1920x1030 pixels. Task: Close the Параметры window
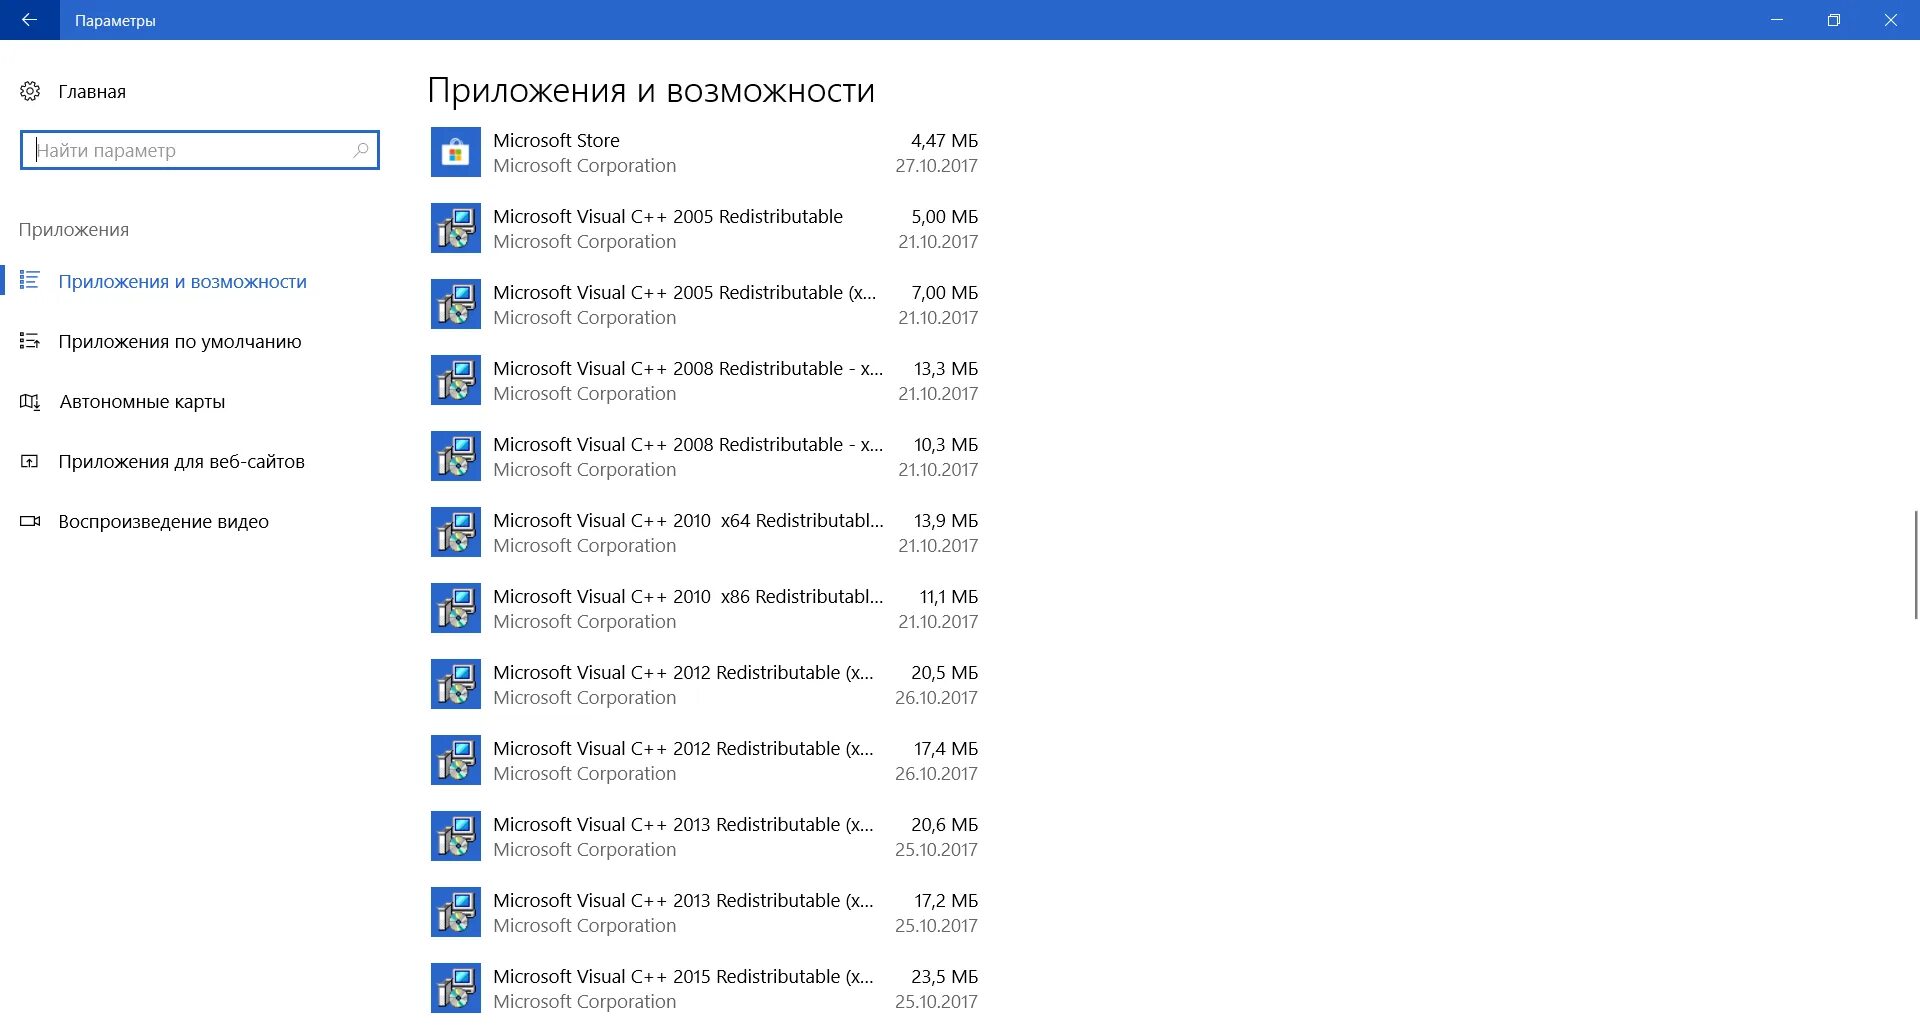(1891, 20)
